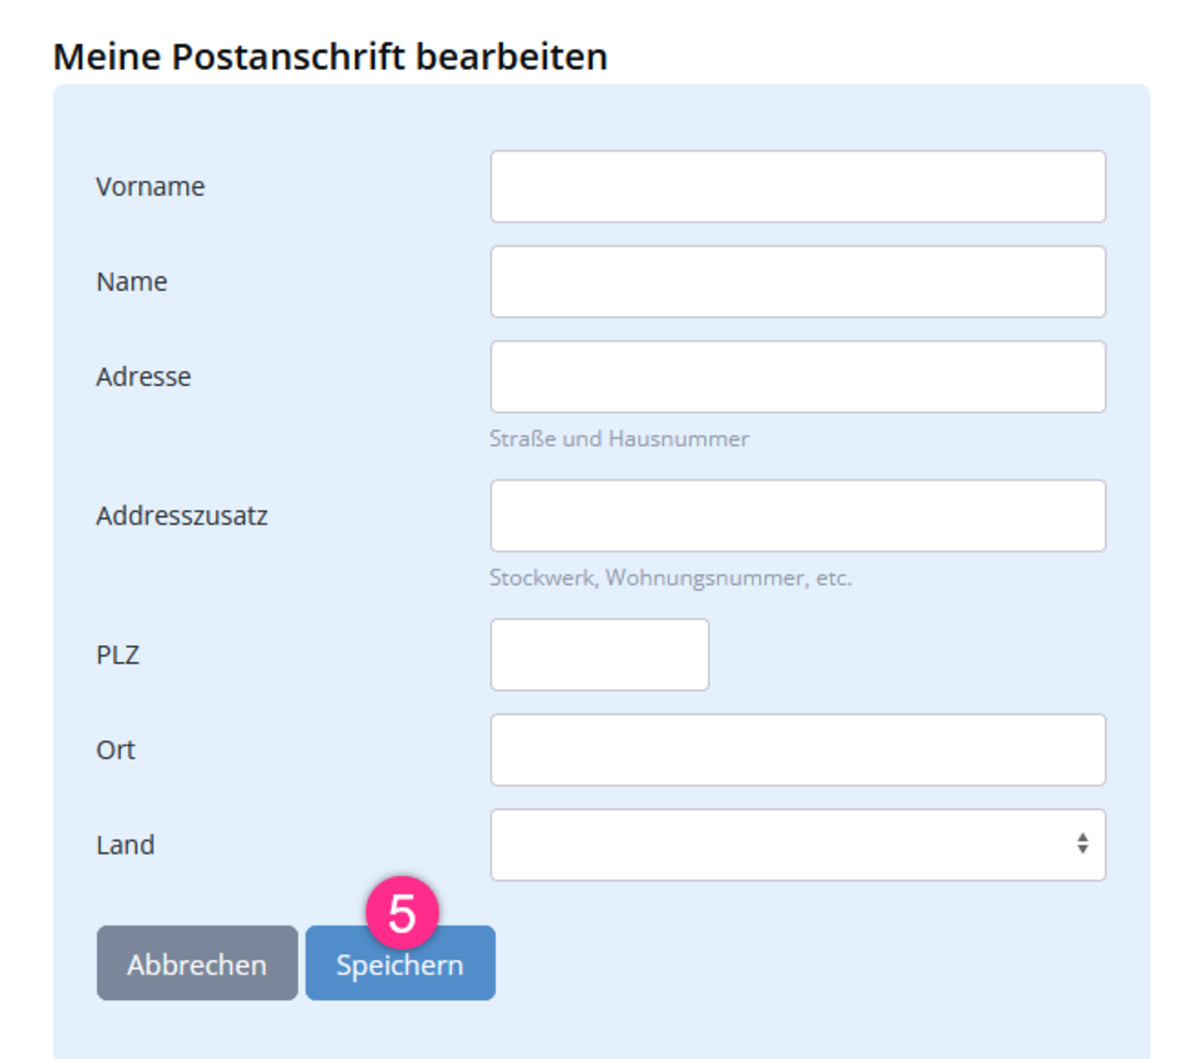Click the heading Meine Postanschrift bearbeiten
The height and width of the screenshot is (1059, 1200).
tap(330, 57)
